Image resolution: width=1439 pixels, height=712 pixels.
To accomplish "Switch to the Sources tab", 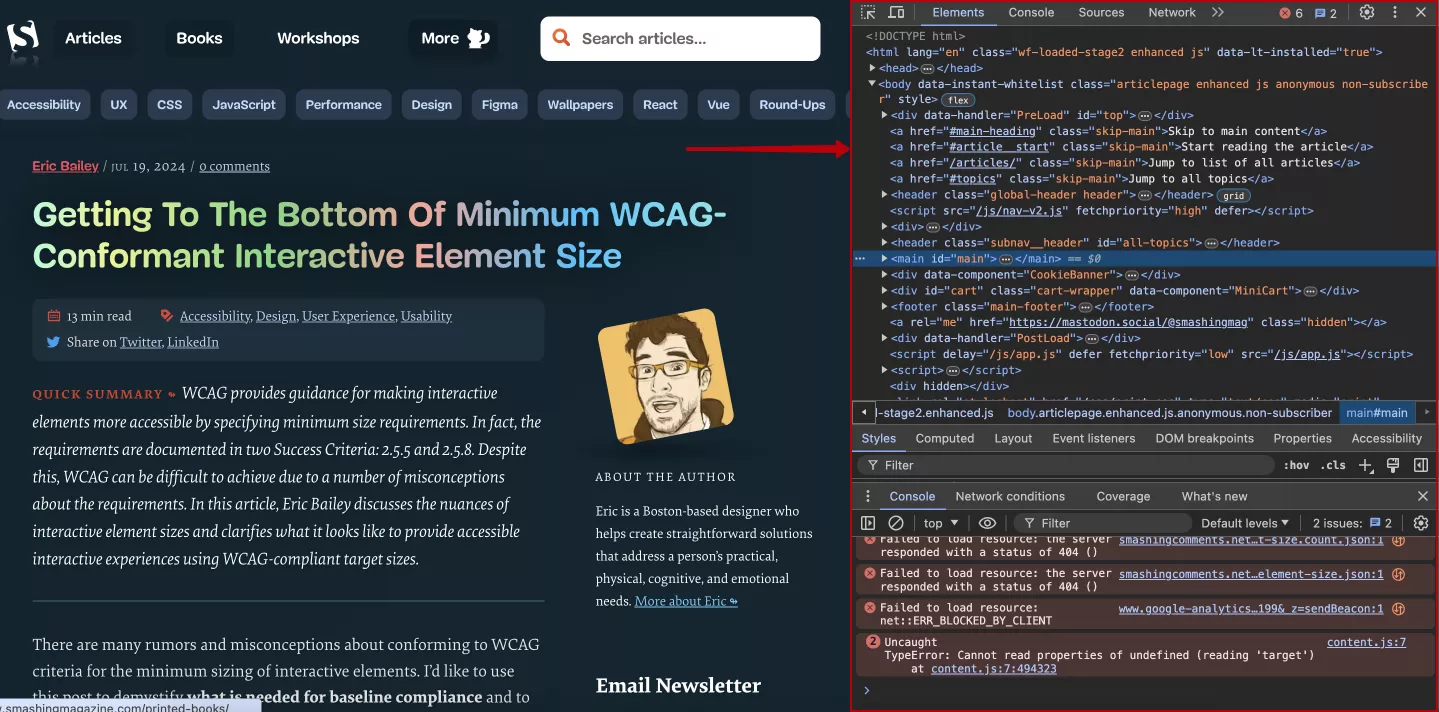I will pyautogui.click(x=1101, y=13).
